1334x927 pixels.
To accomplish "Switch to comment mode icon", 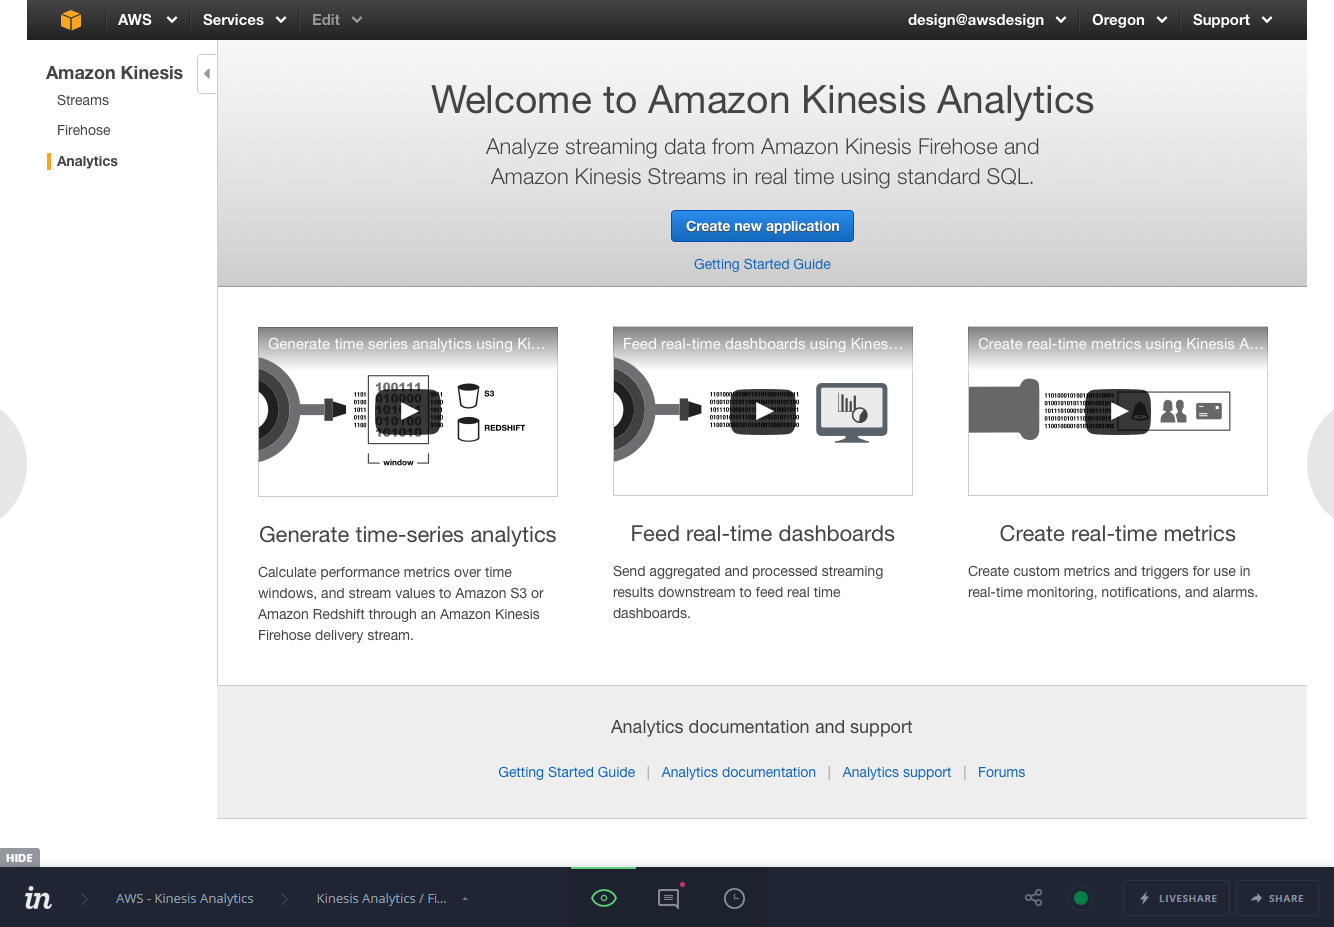I will point(668,898).
